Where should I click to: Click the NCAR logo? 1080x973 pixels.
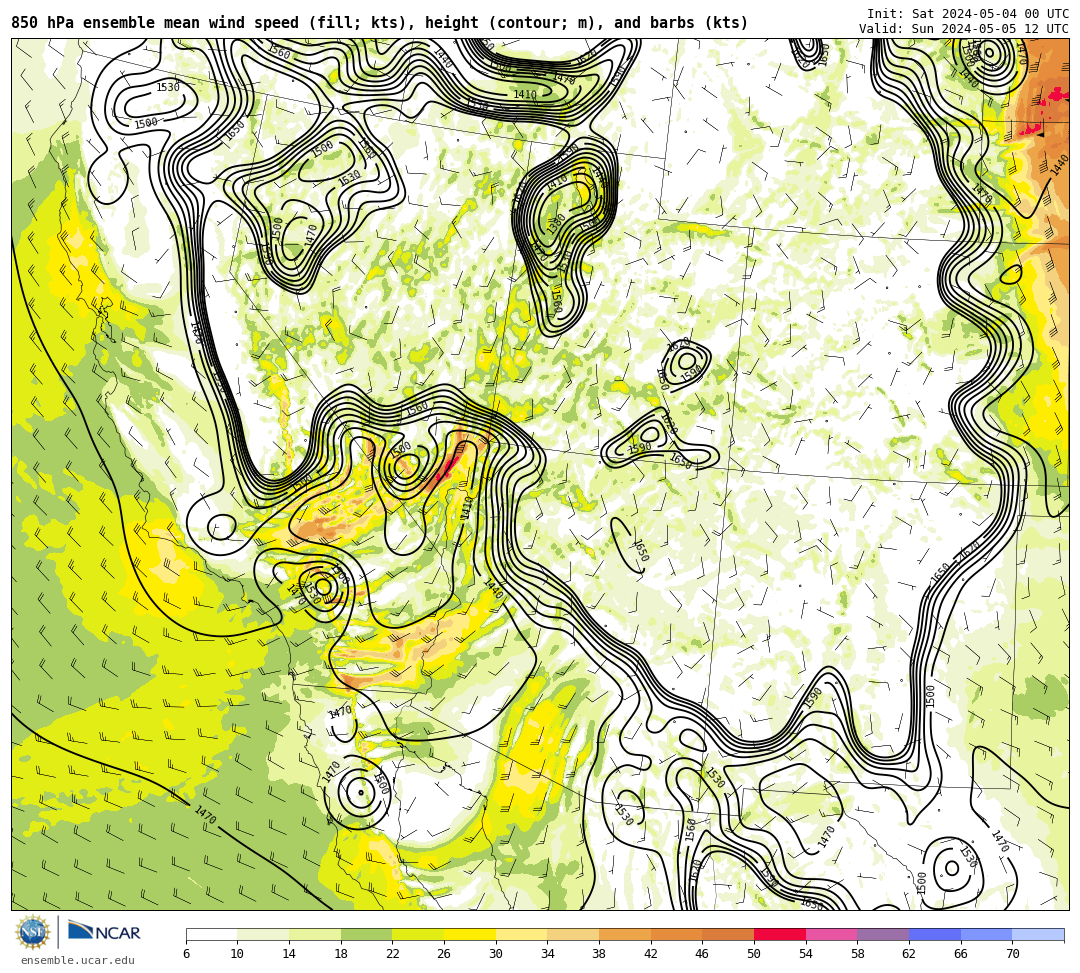104,932
